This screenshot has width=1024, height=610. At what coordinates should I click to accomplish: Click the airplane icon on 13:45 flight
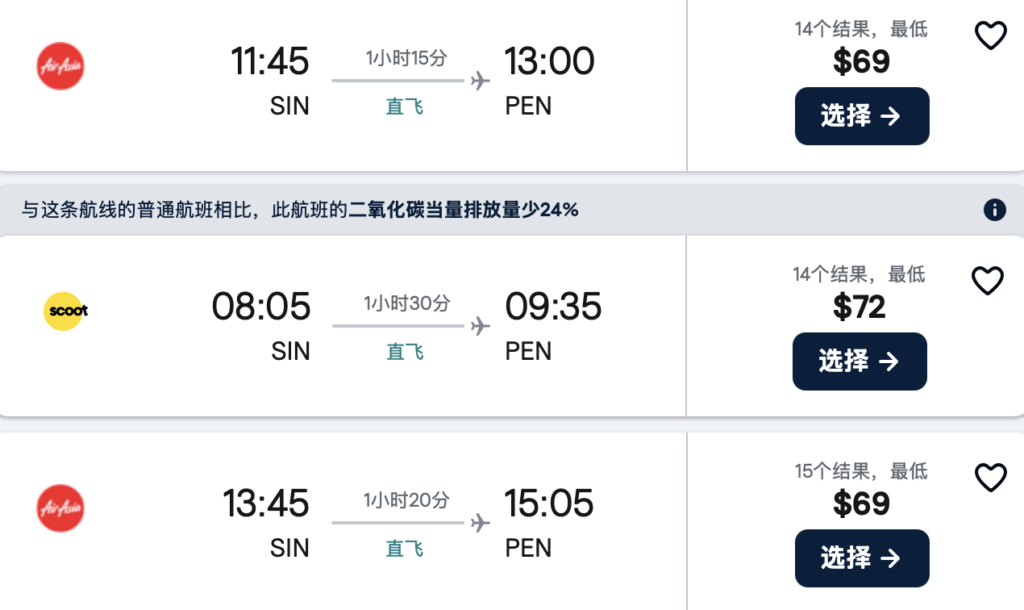tap(480, 523)
